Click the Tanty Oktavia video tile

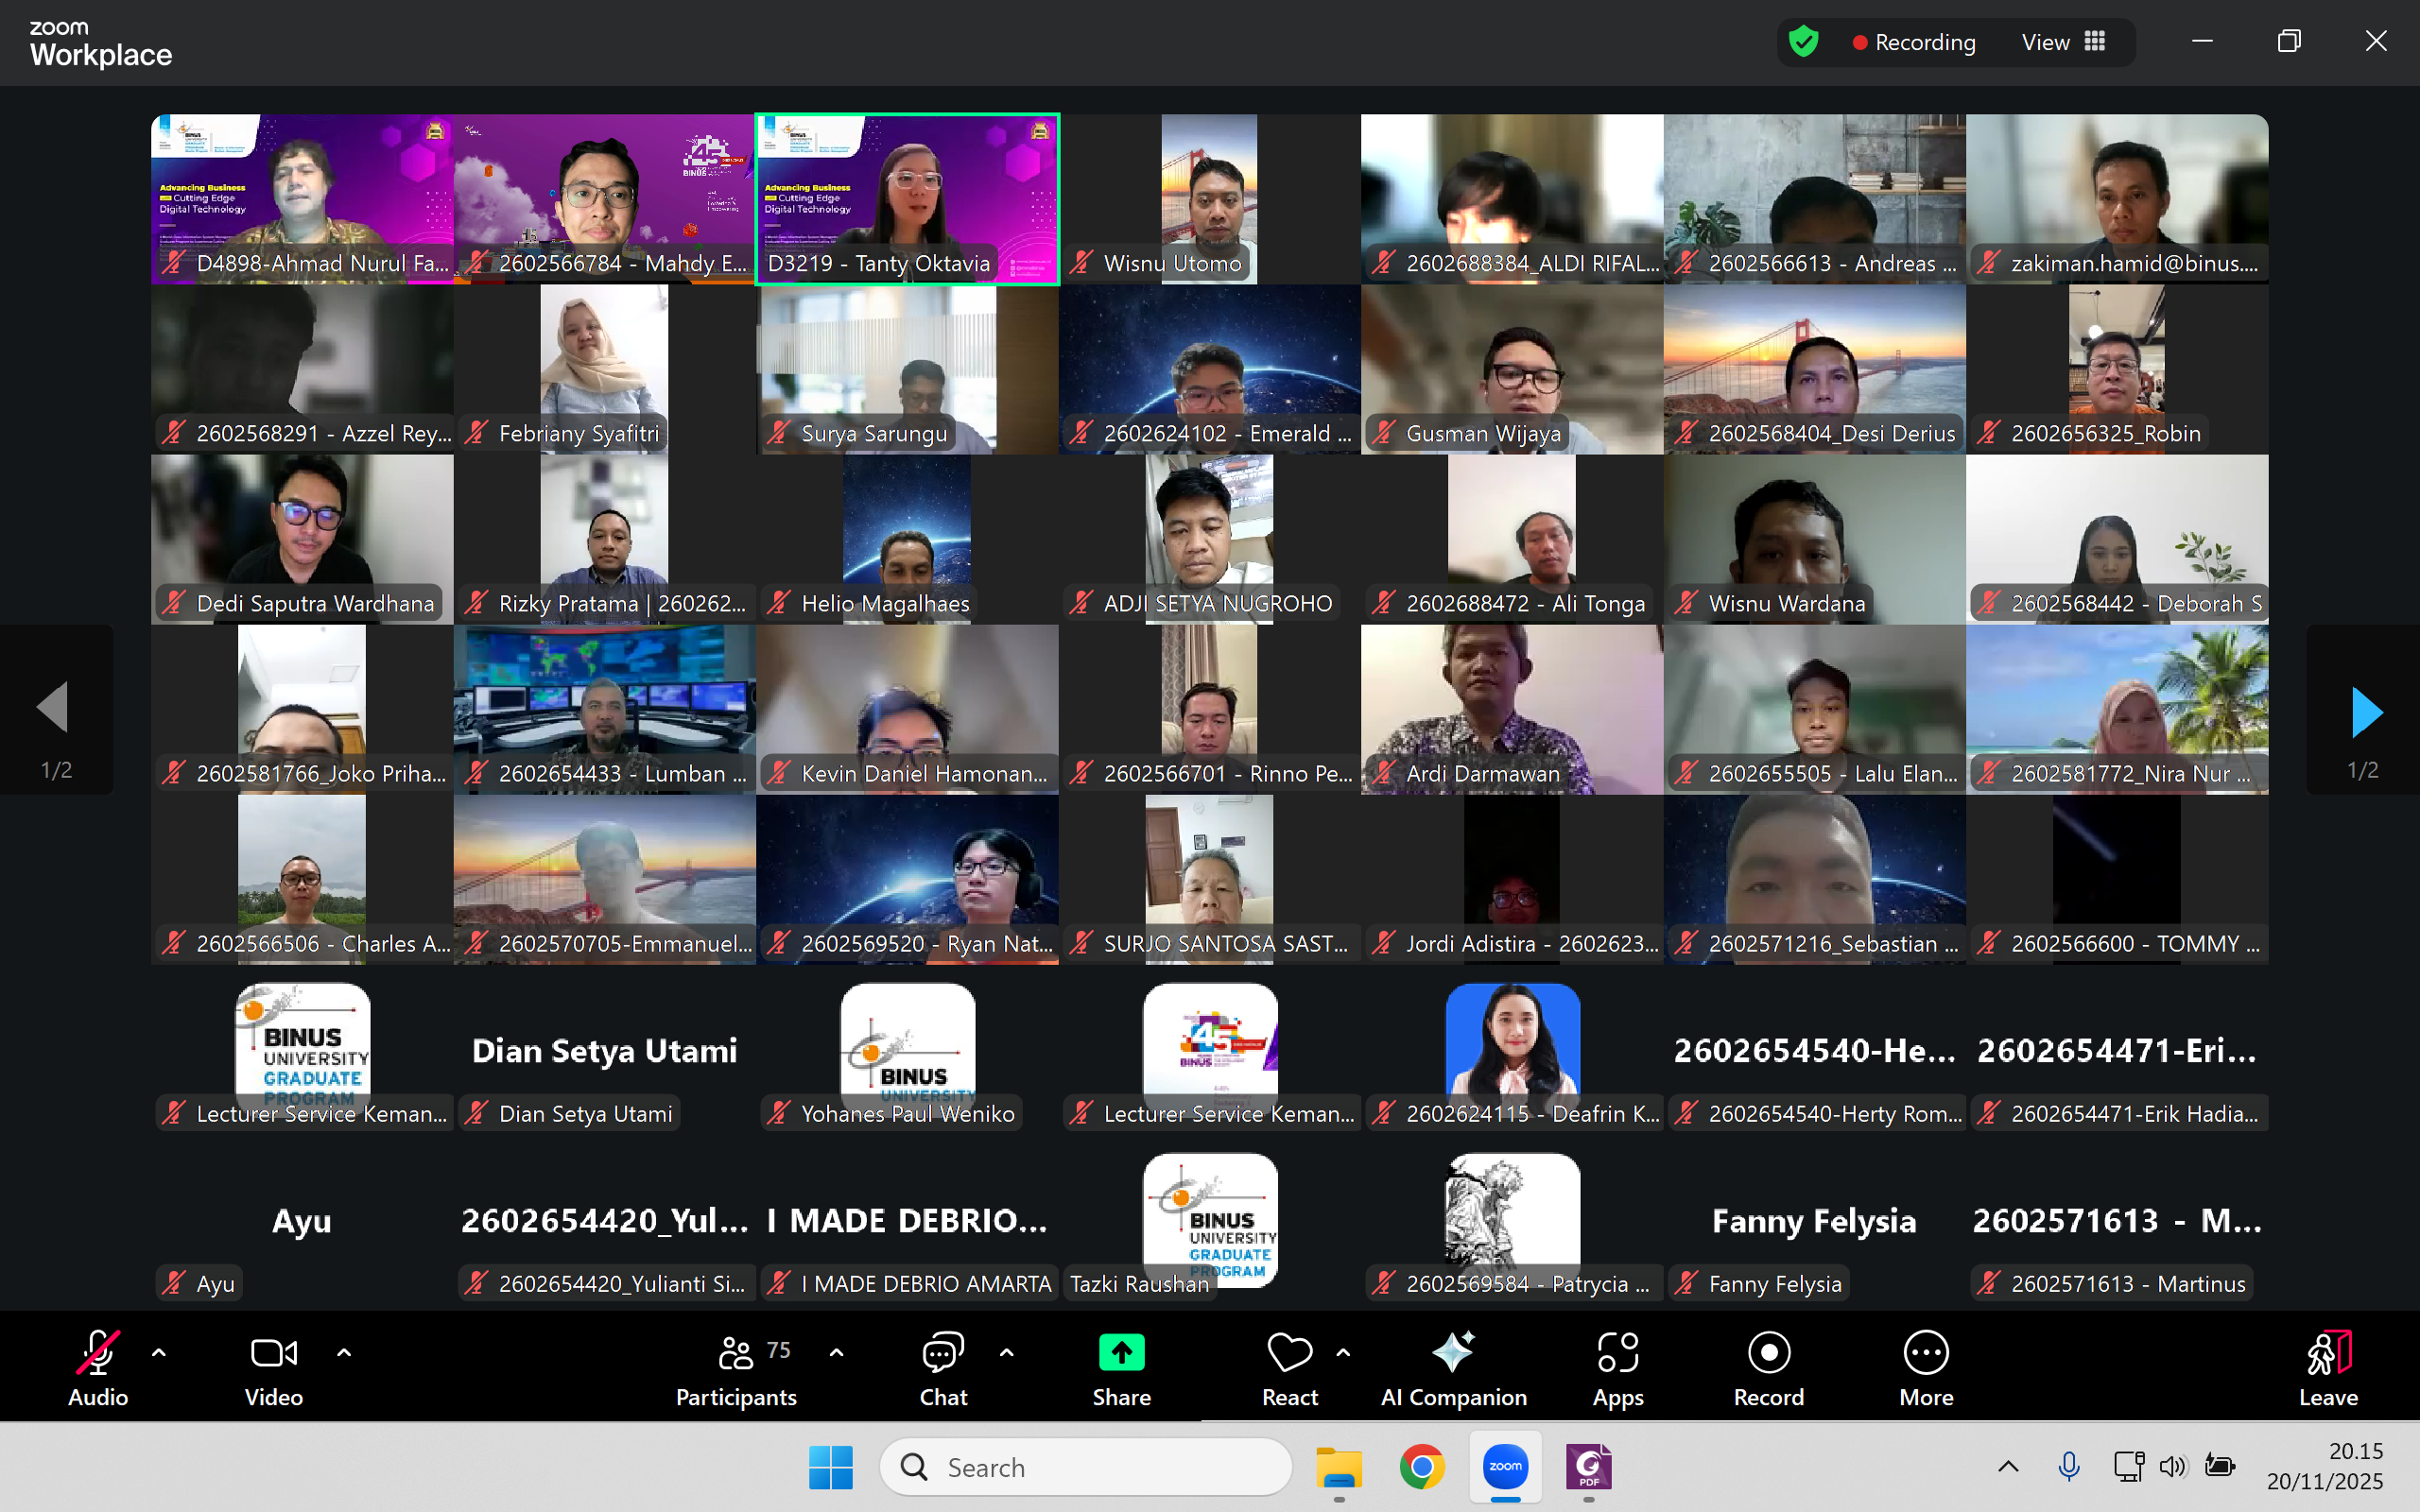click(907, 198)
